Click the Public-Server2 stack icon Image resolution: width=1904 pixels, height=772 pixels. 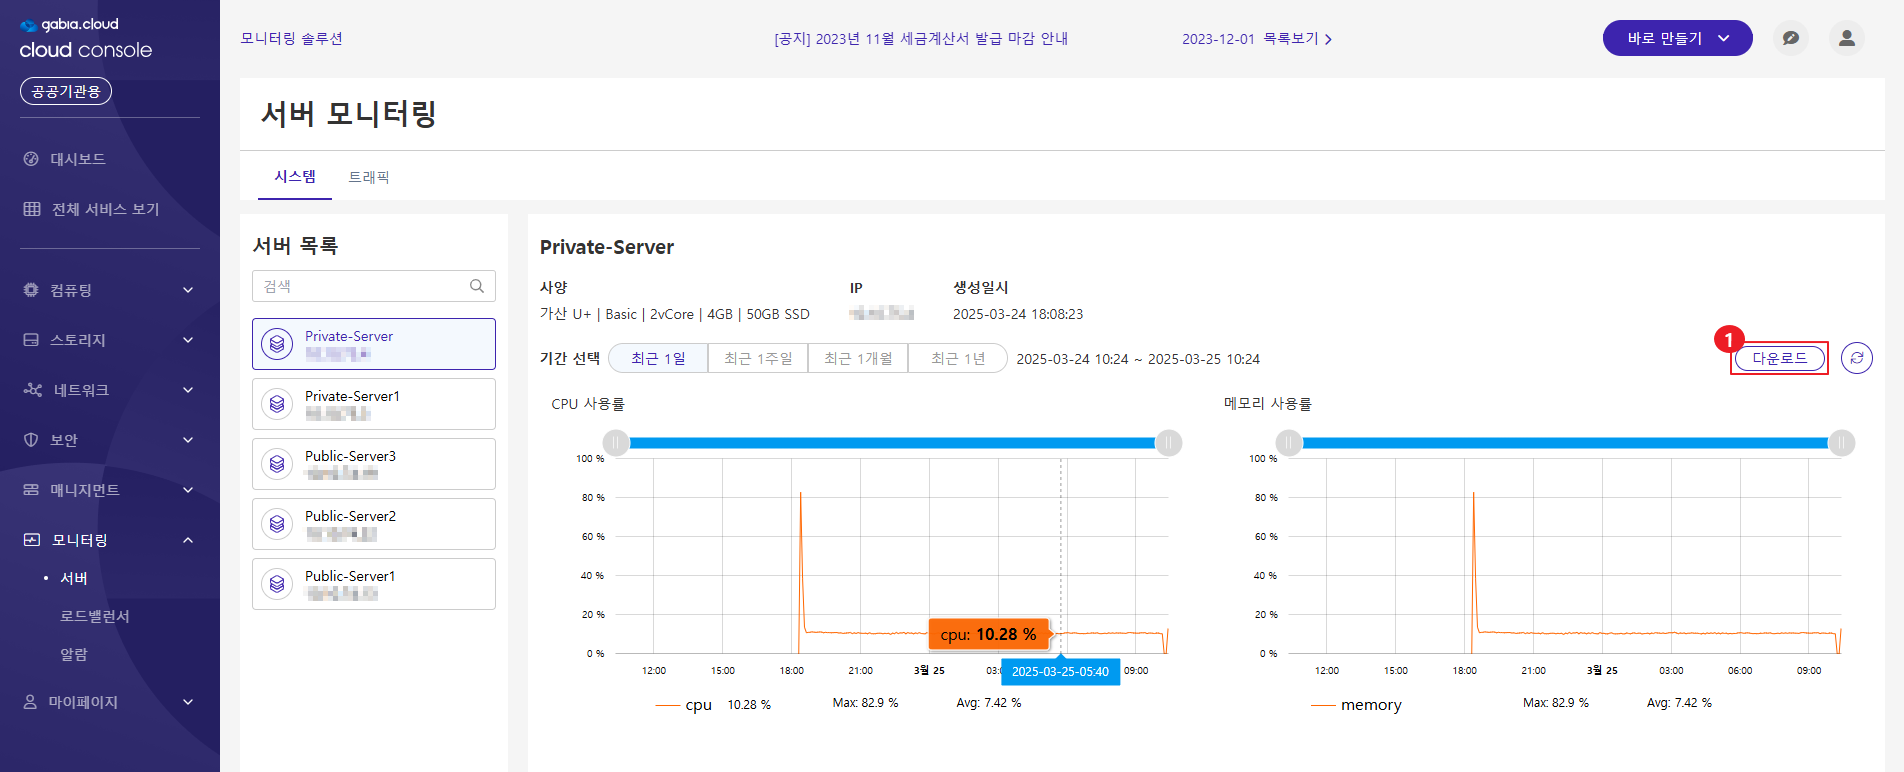click(x=277, y=524)
